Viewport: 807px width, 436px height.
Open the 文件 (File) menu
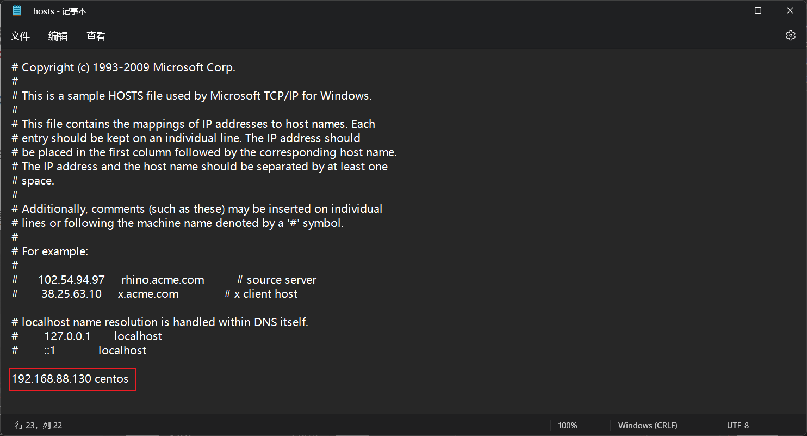click(x=20, y=36)
